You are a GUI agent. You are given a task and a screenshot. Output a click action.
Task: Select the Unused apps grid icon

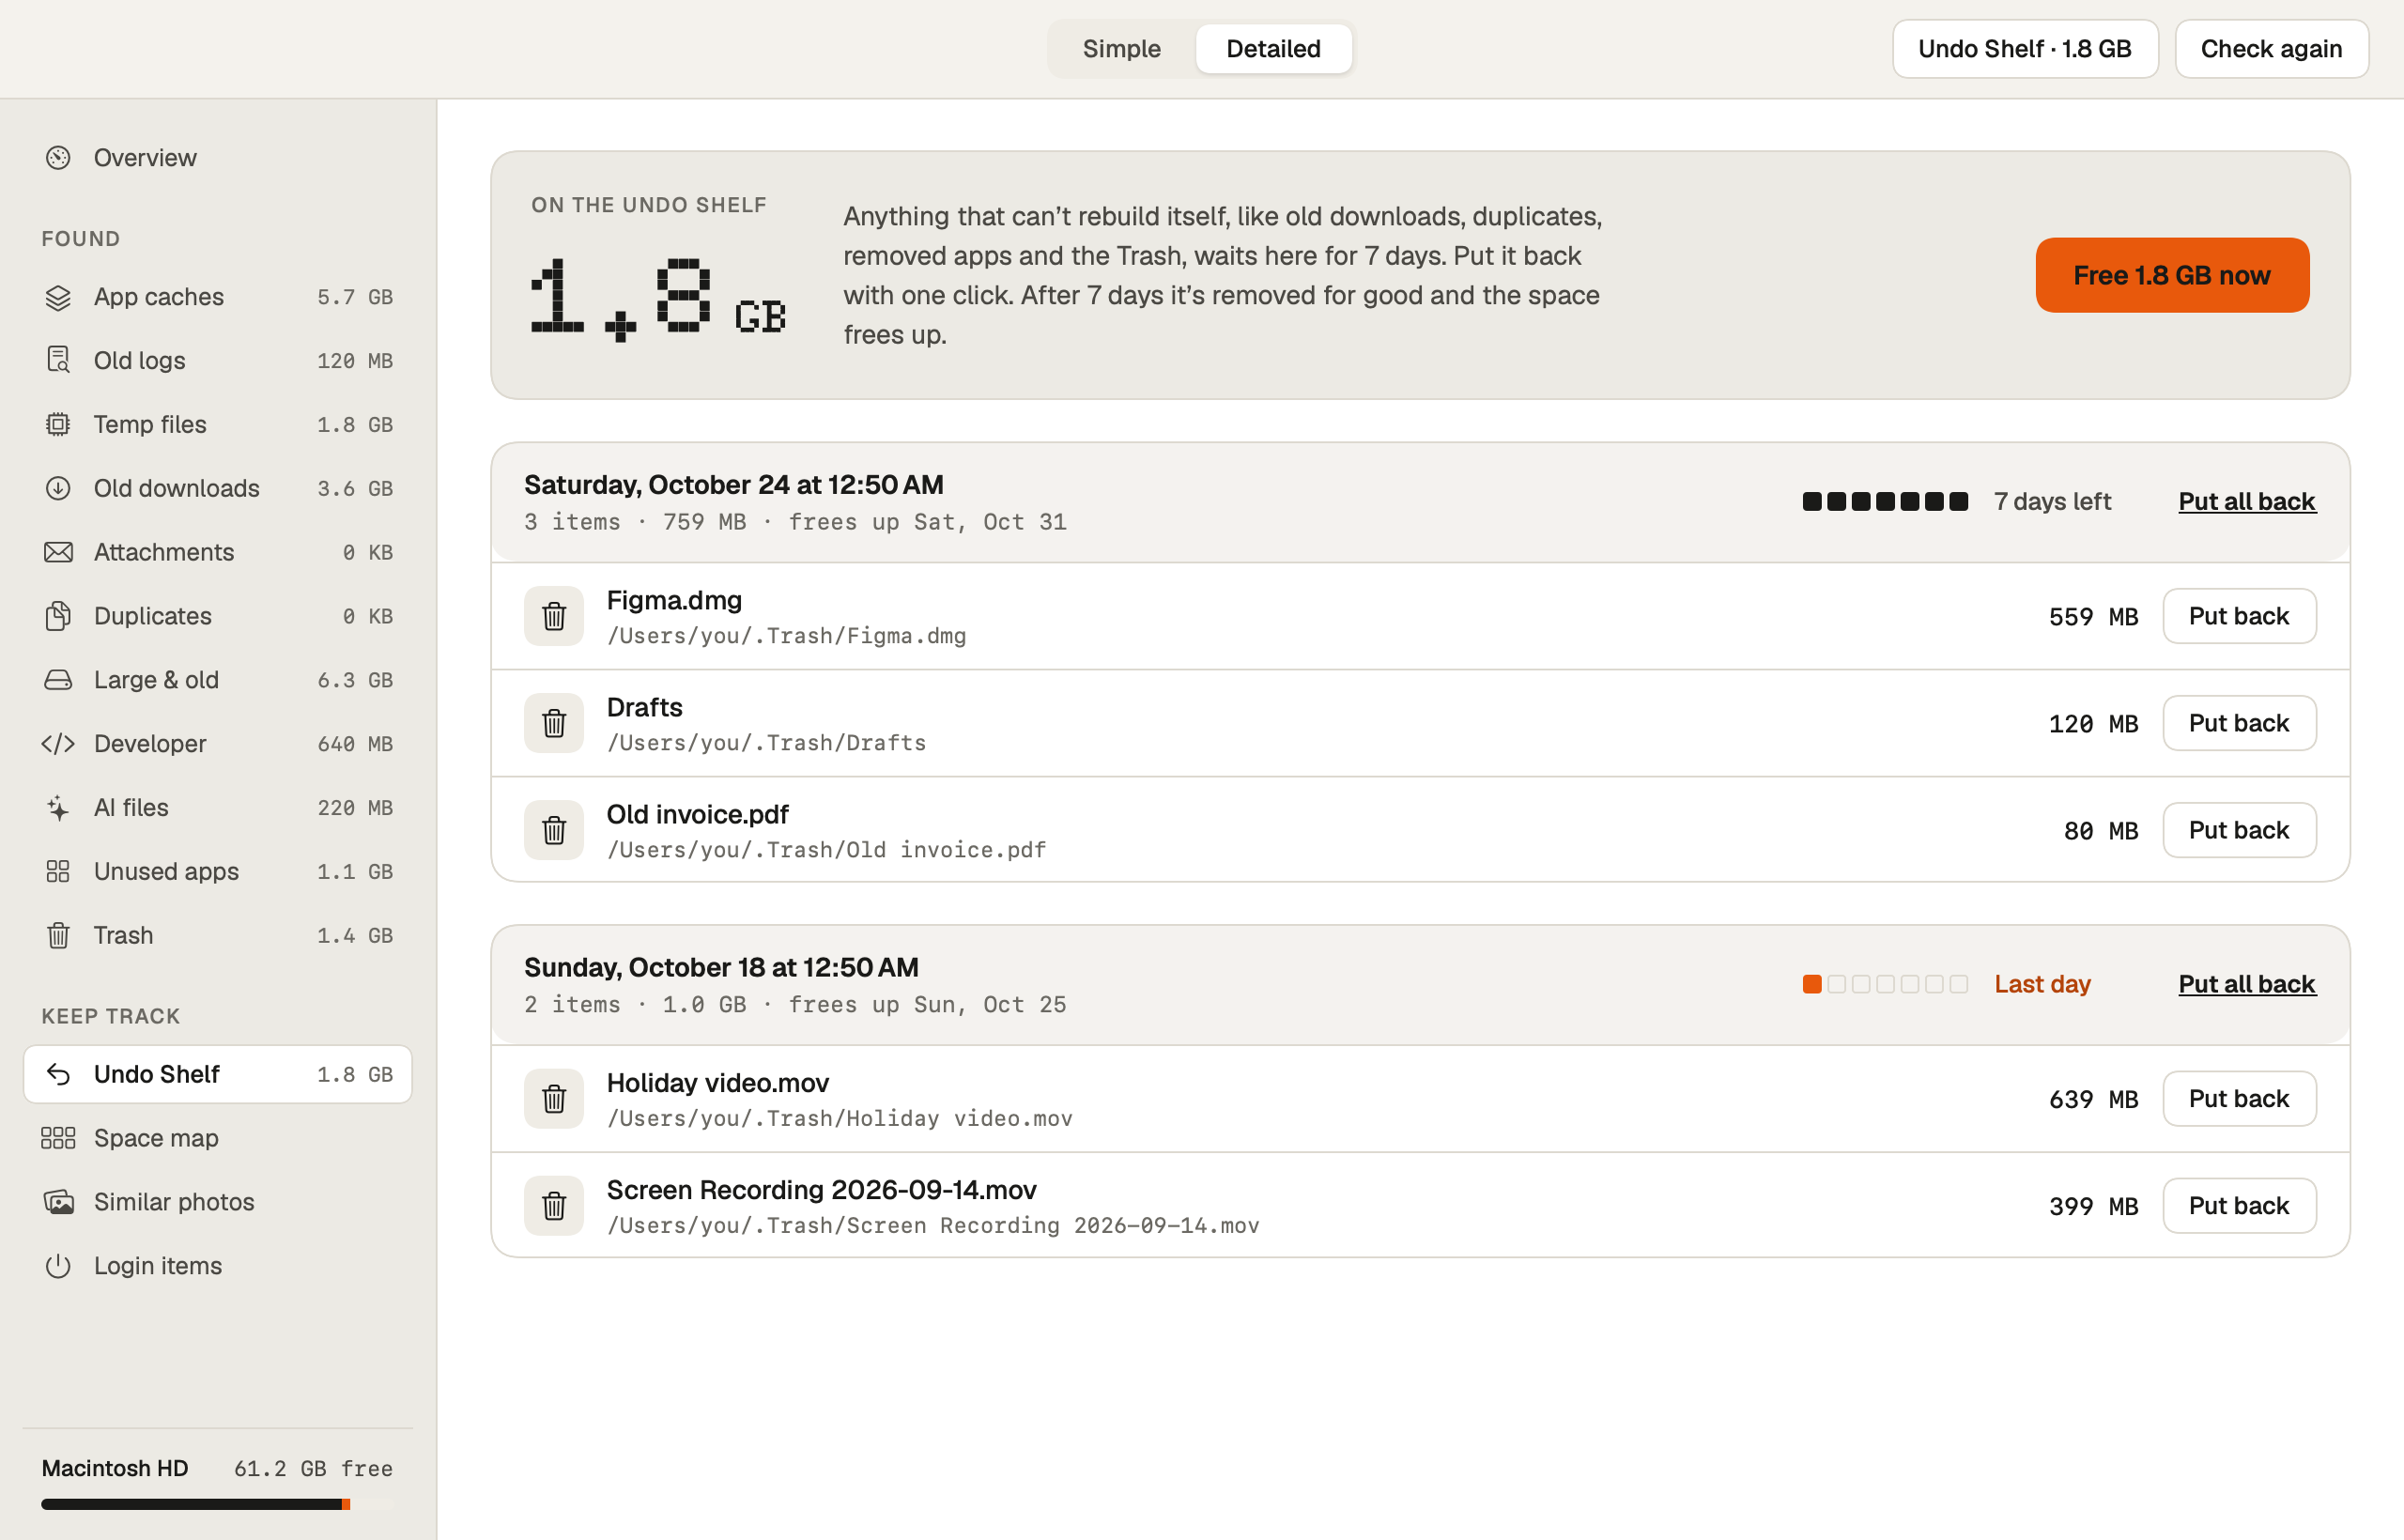[x=58, y=871]
